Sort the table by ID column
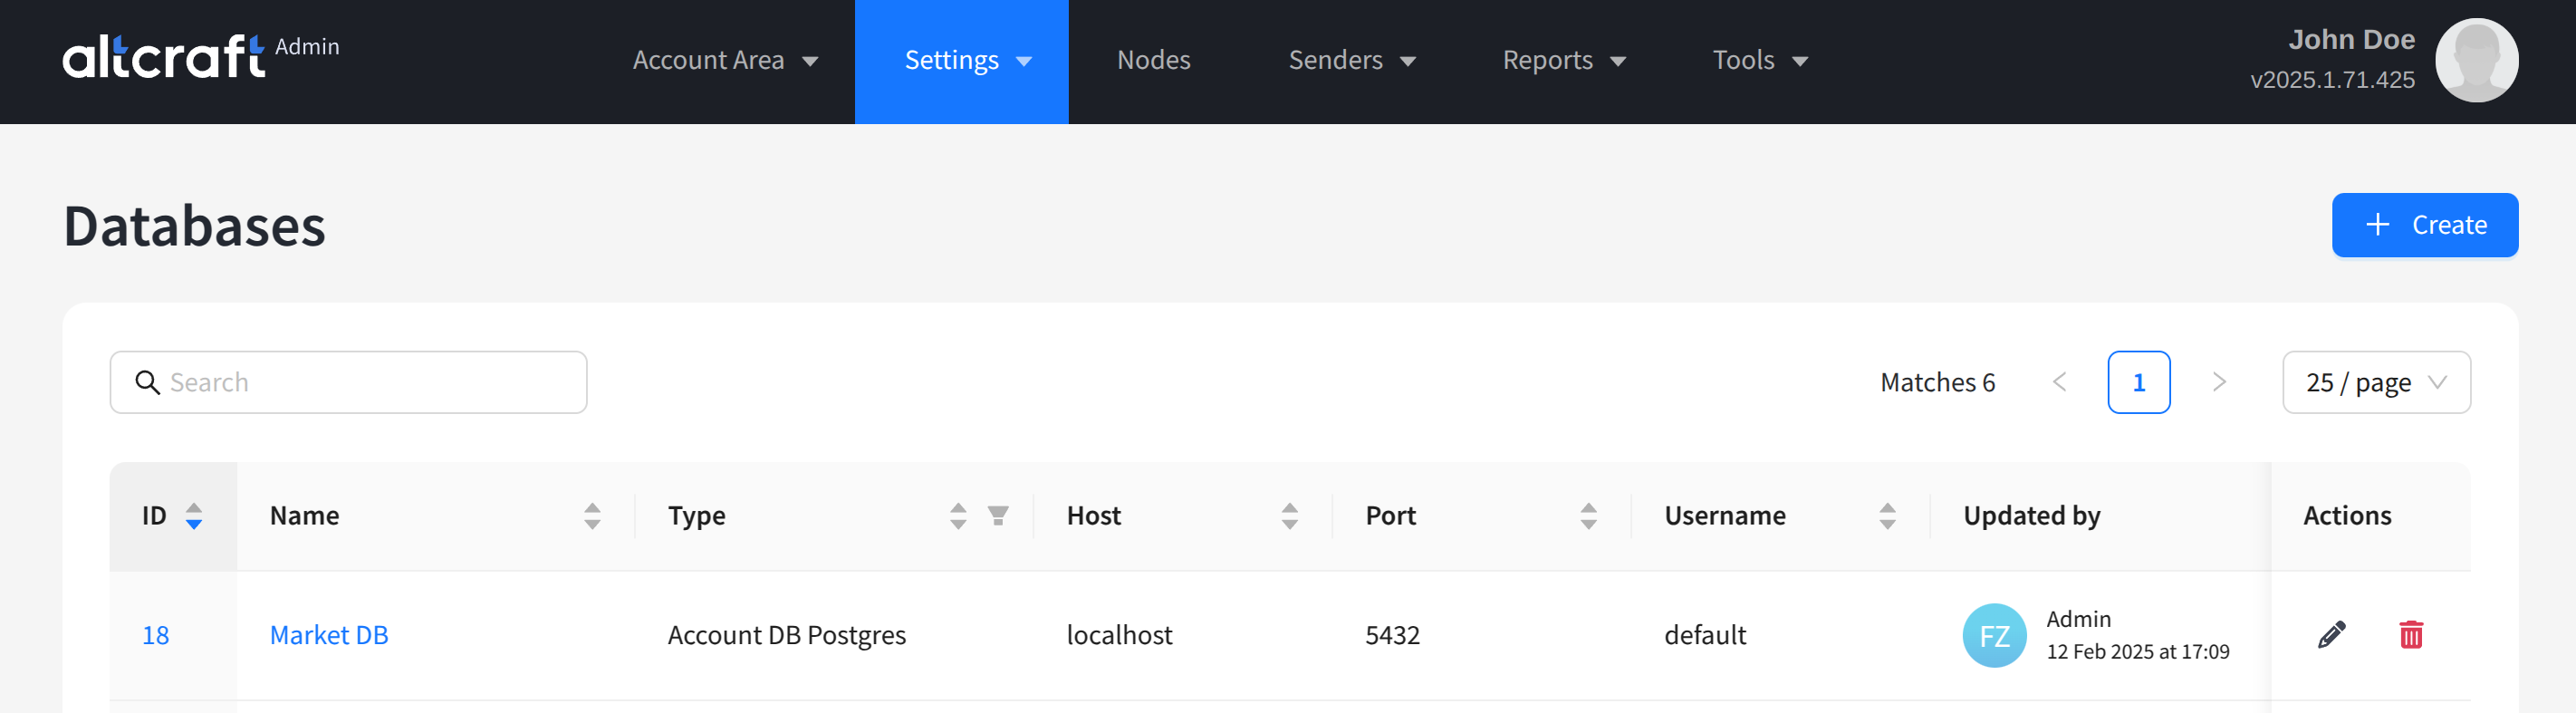 pos(194,516)
